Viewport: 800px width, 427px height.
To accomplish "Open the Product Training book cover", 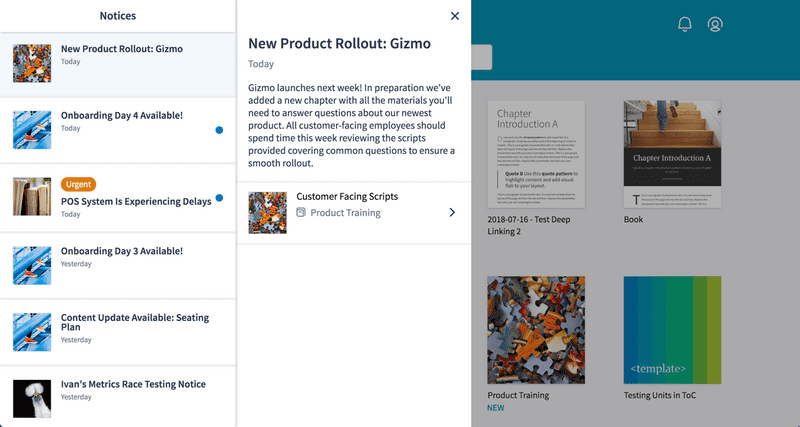I will pyautogui.click(x=536, y=330).
